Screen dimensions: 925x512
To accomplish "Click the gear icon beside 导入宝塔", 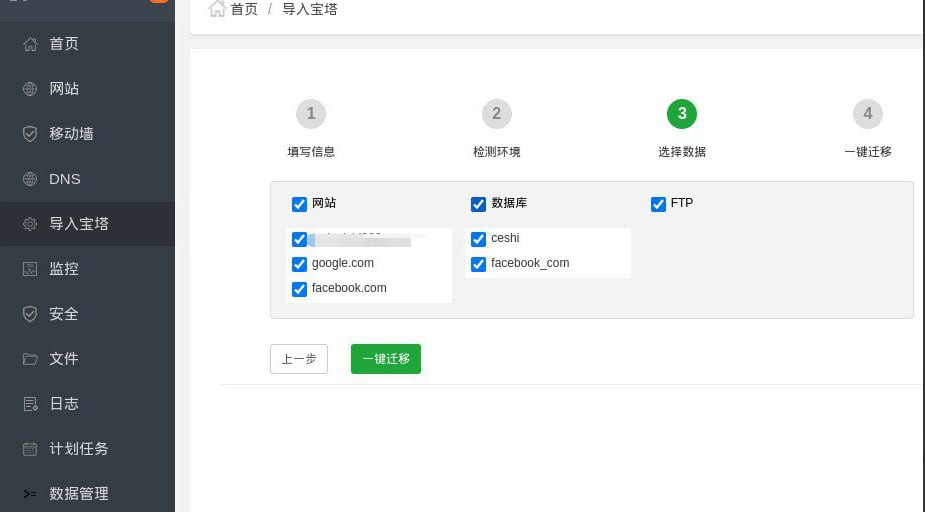I will [x=30, y=224].
